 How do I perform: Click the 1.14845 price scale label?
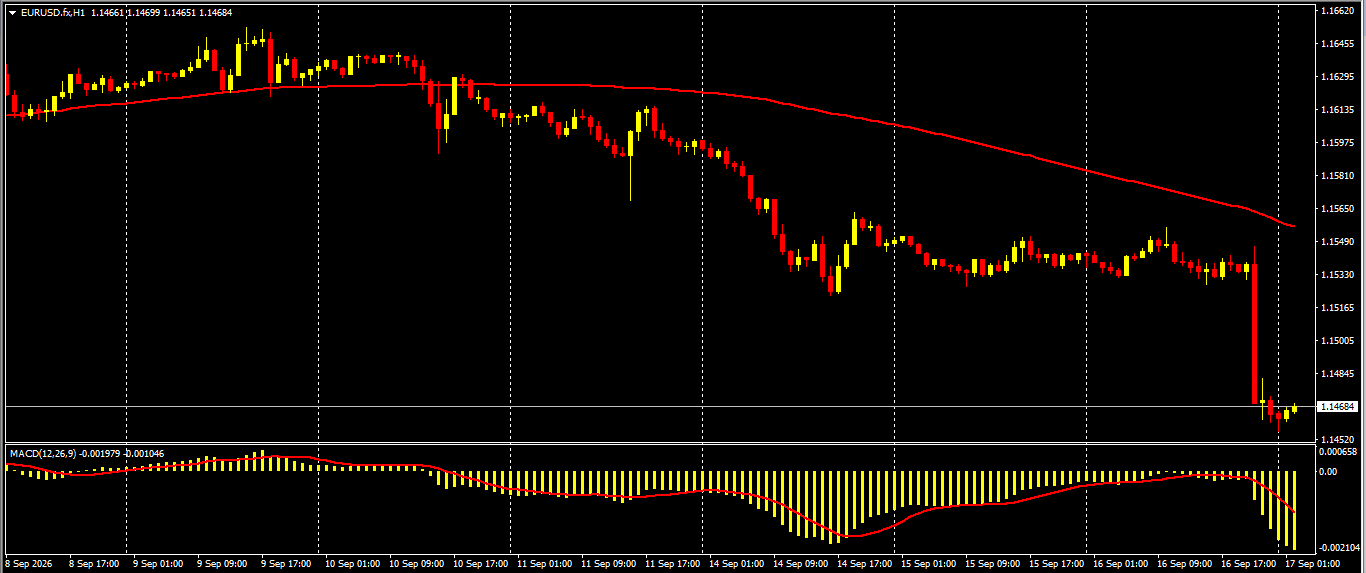coord(1337,374)
